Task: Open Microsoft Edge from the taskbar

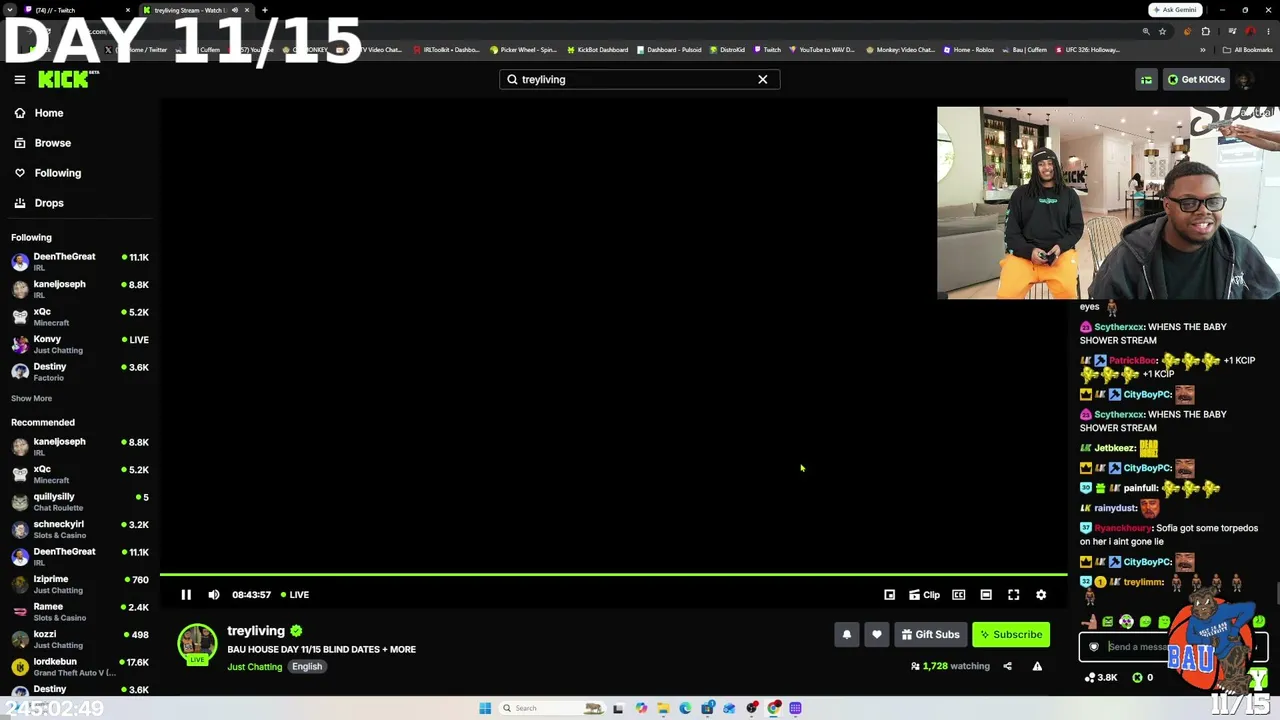Action: (x=685, y=708)
